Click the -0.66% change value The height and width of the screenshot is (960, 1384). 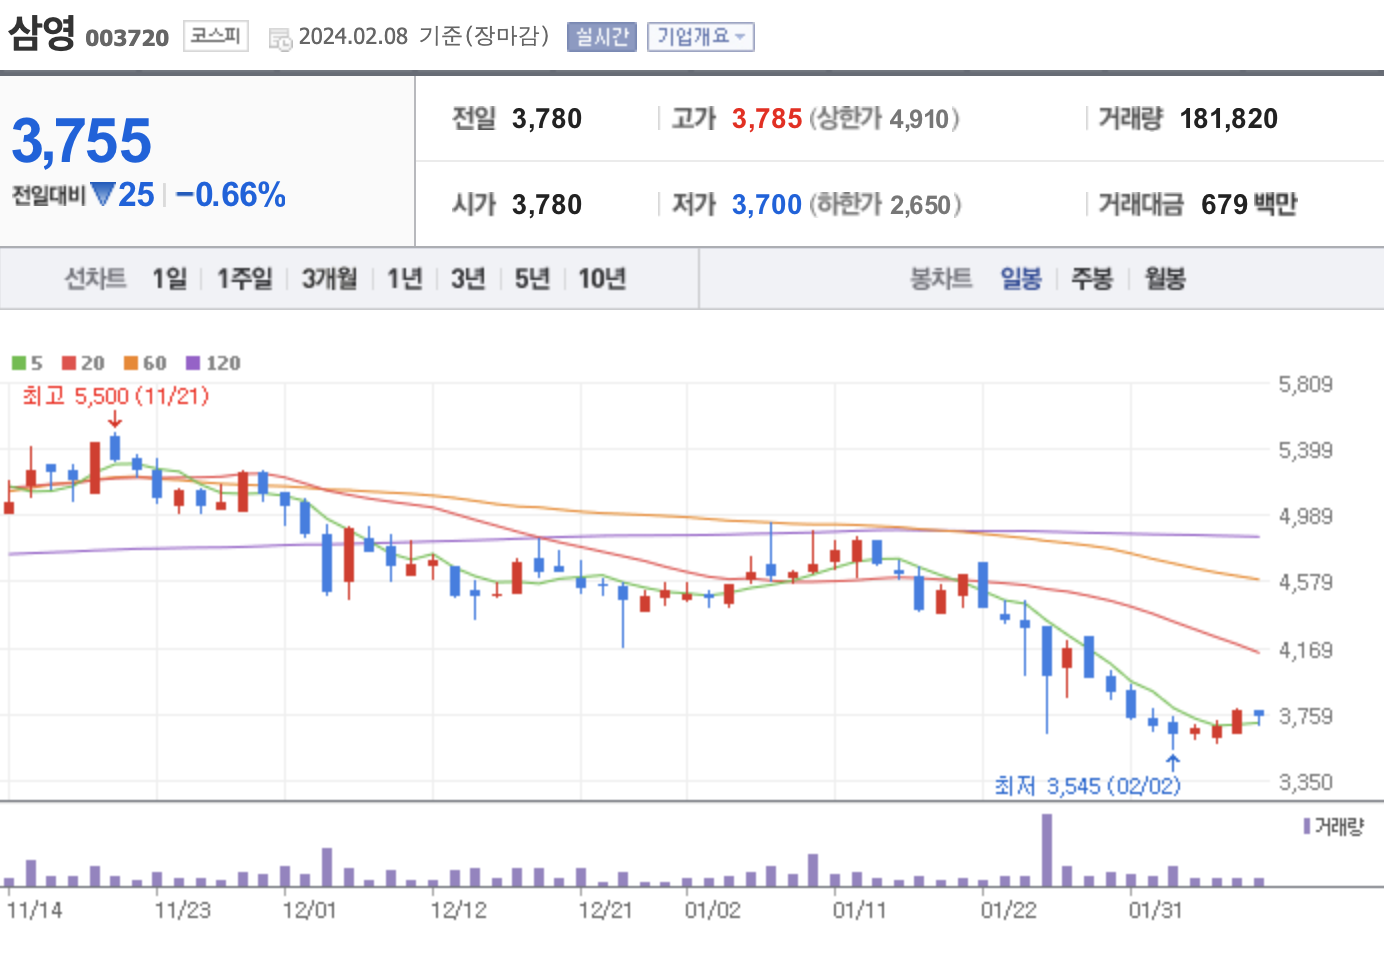tap(231, 194)
